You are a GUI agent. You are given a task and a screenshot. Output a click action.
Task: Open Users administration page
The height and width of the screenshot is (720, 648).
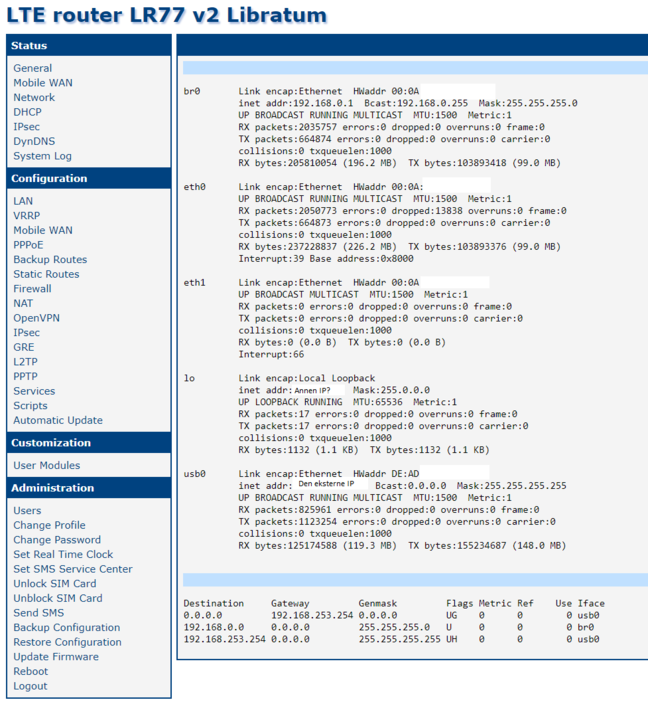click(x=27, y=511)
